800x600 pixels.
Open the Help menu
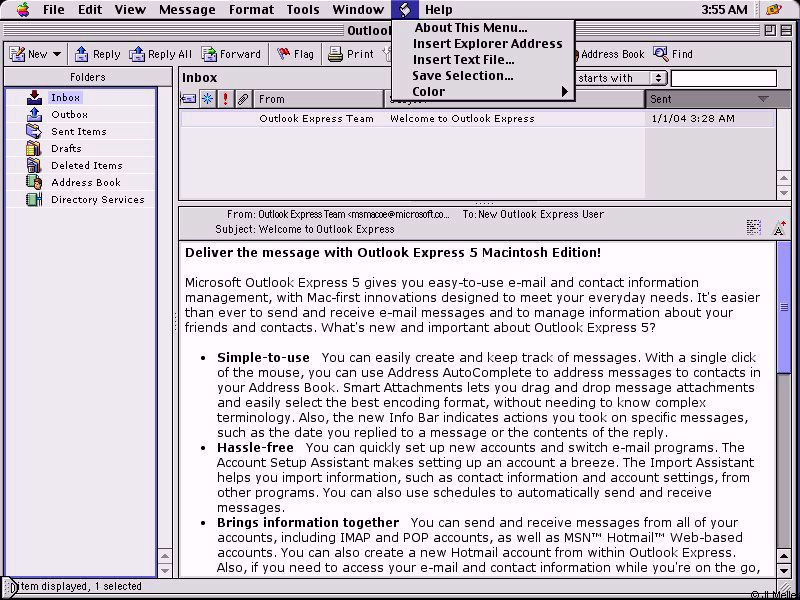pos(438,9)
